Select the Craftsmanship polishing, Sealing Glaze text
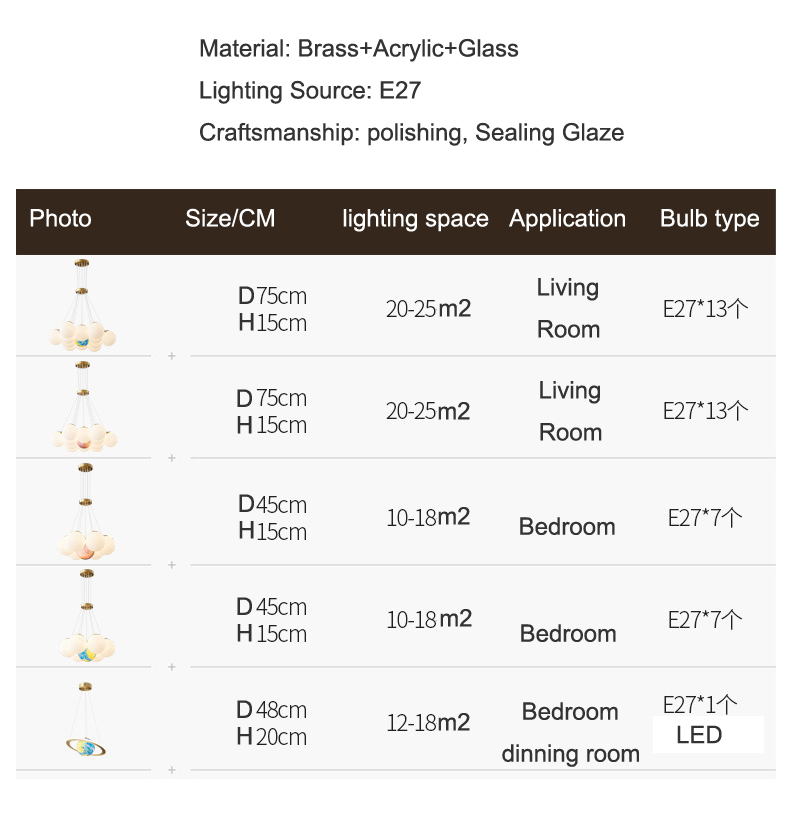Screen dimensions: 790x823 (412, 133)
